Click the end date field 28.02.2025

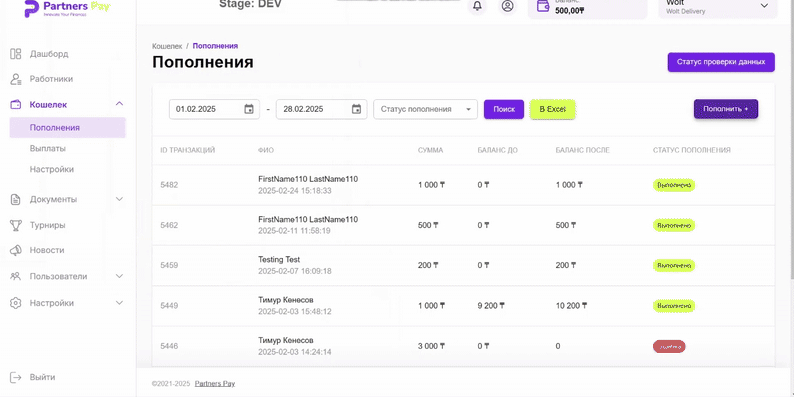[x=322, y=109]
